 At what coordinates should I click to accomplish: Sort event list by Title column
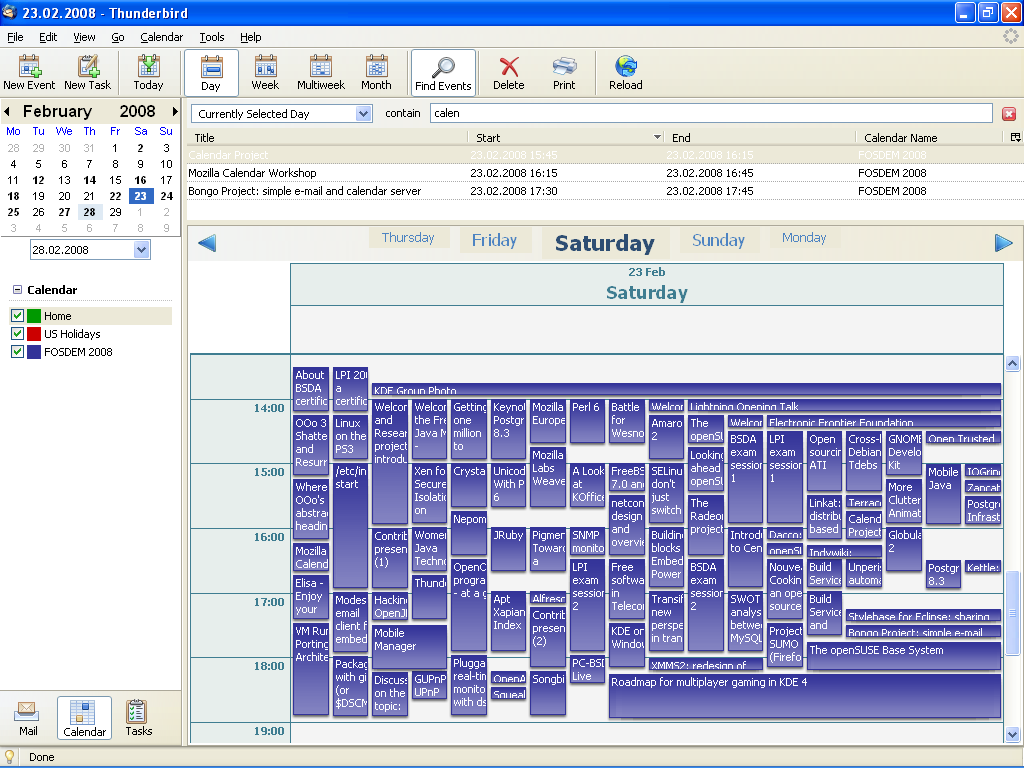(x=327, y=138)
